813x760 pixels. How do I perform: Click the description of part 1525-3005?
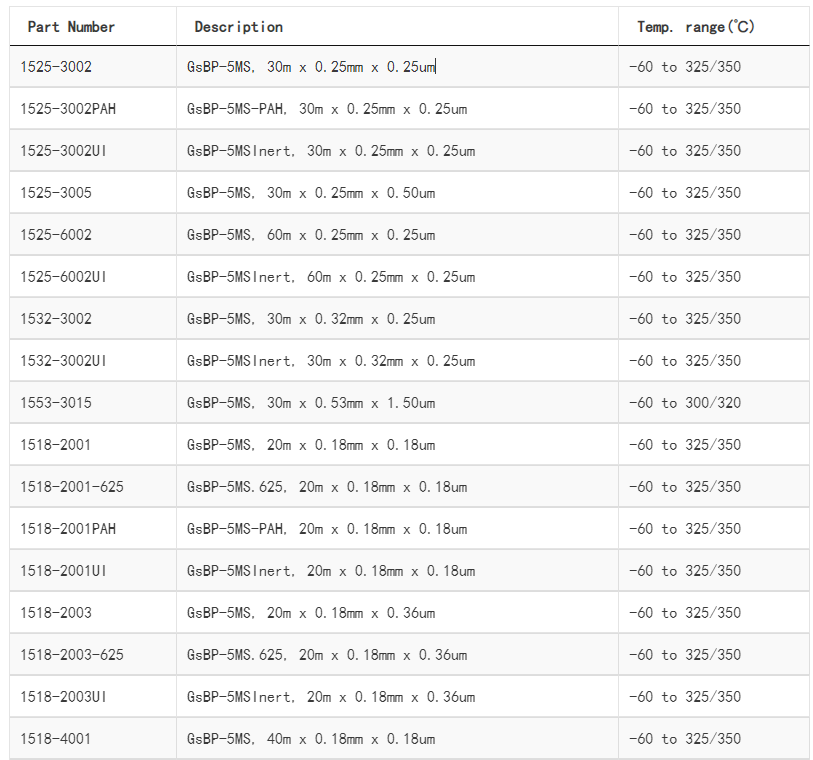click(311, 193)
